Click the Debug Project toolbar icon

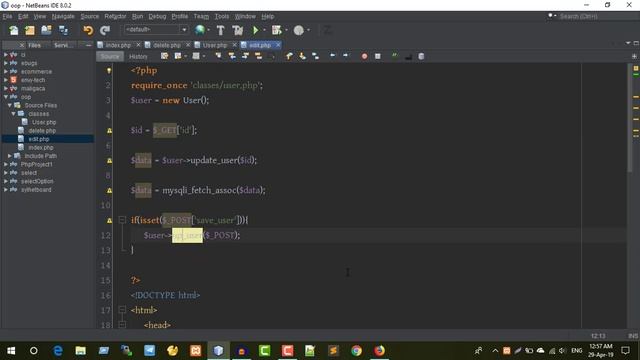(x=277, y=30)
